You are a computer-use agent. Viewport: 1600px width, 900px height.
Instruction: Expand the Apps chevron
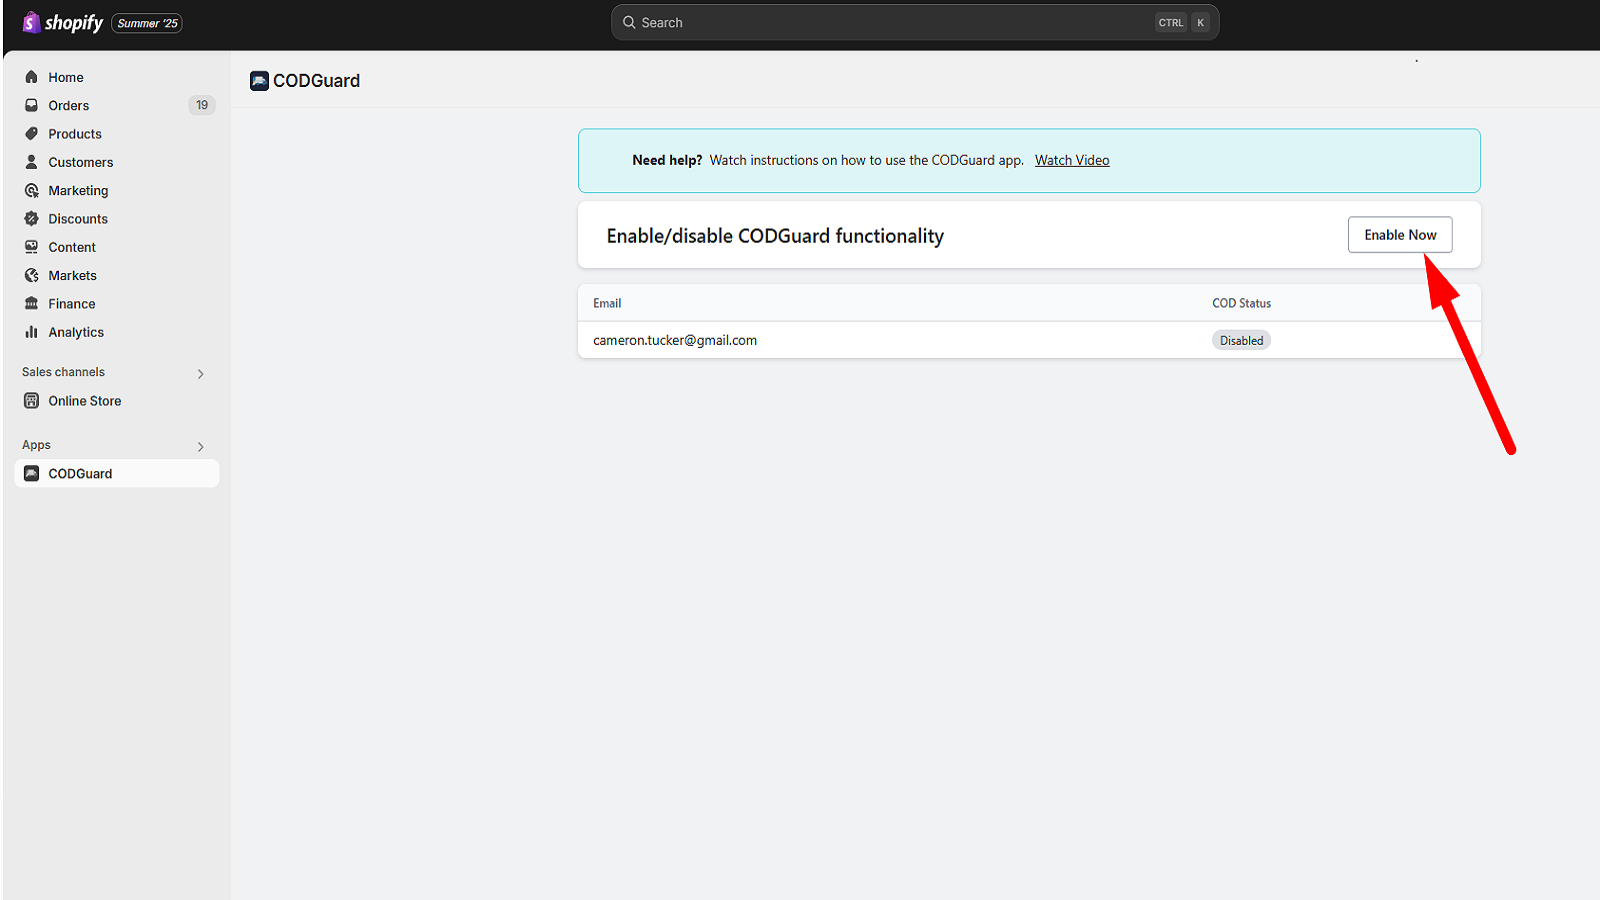click(x=201, y=447)
